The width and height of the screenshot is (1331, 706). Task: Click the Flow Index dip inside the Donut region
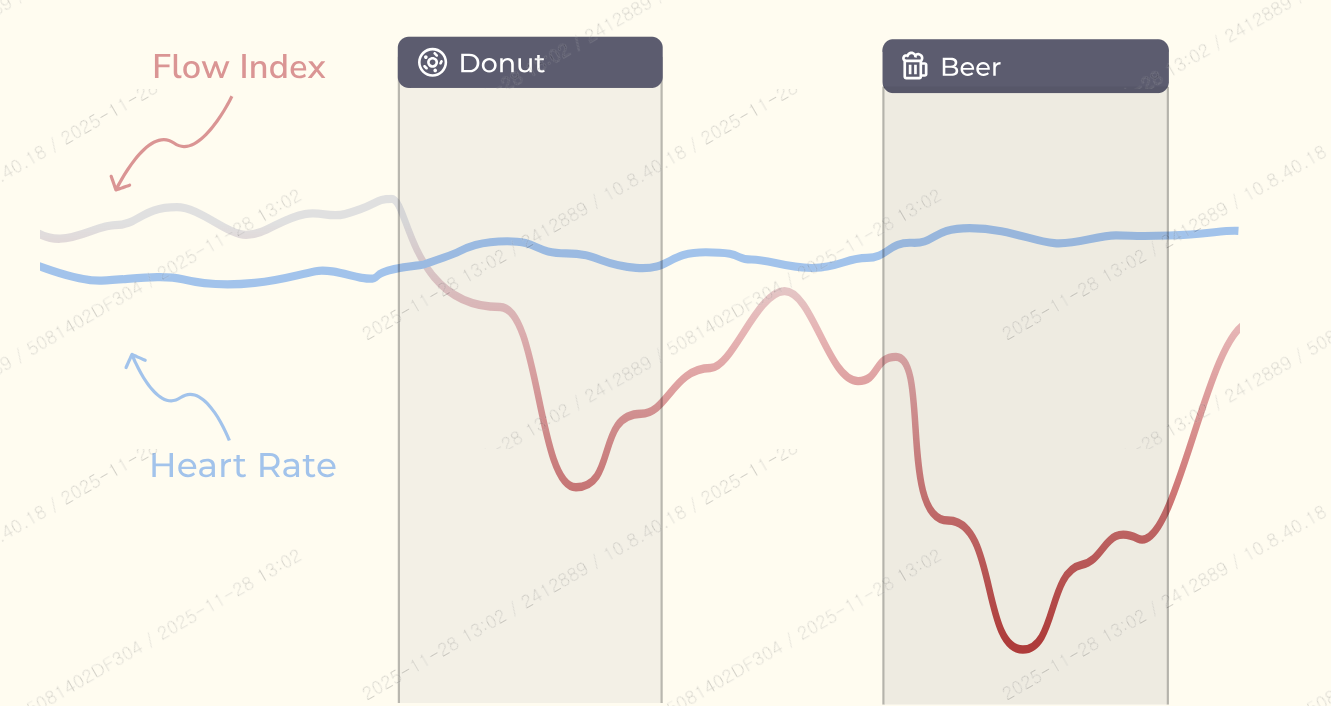[x=577, y=485]
